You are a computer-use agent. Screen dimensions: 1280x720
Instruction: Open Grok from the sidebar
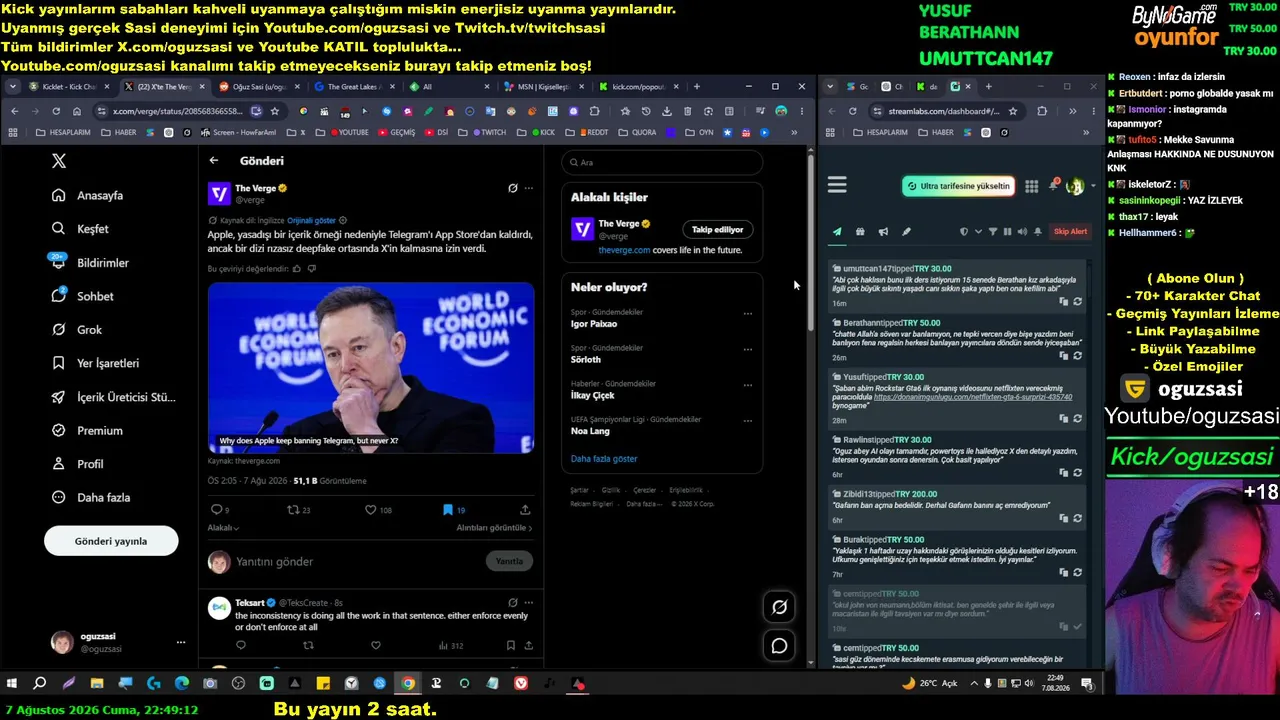(x=77, y=330)
